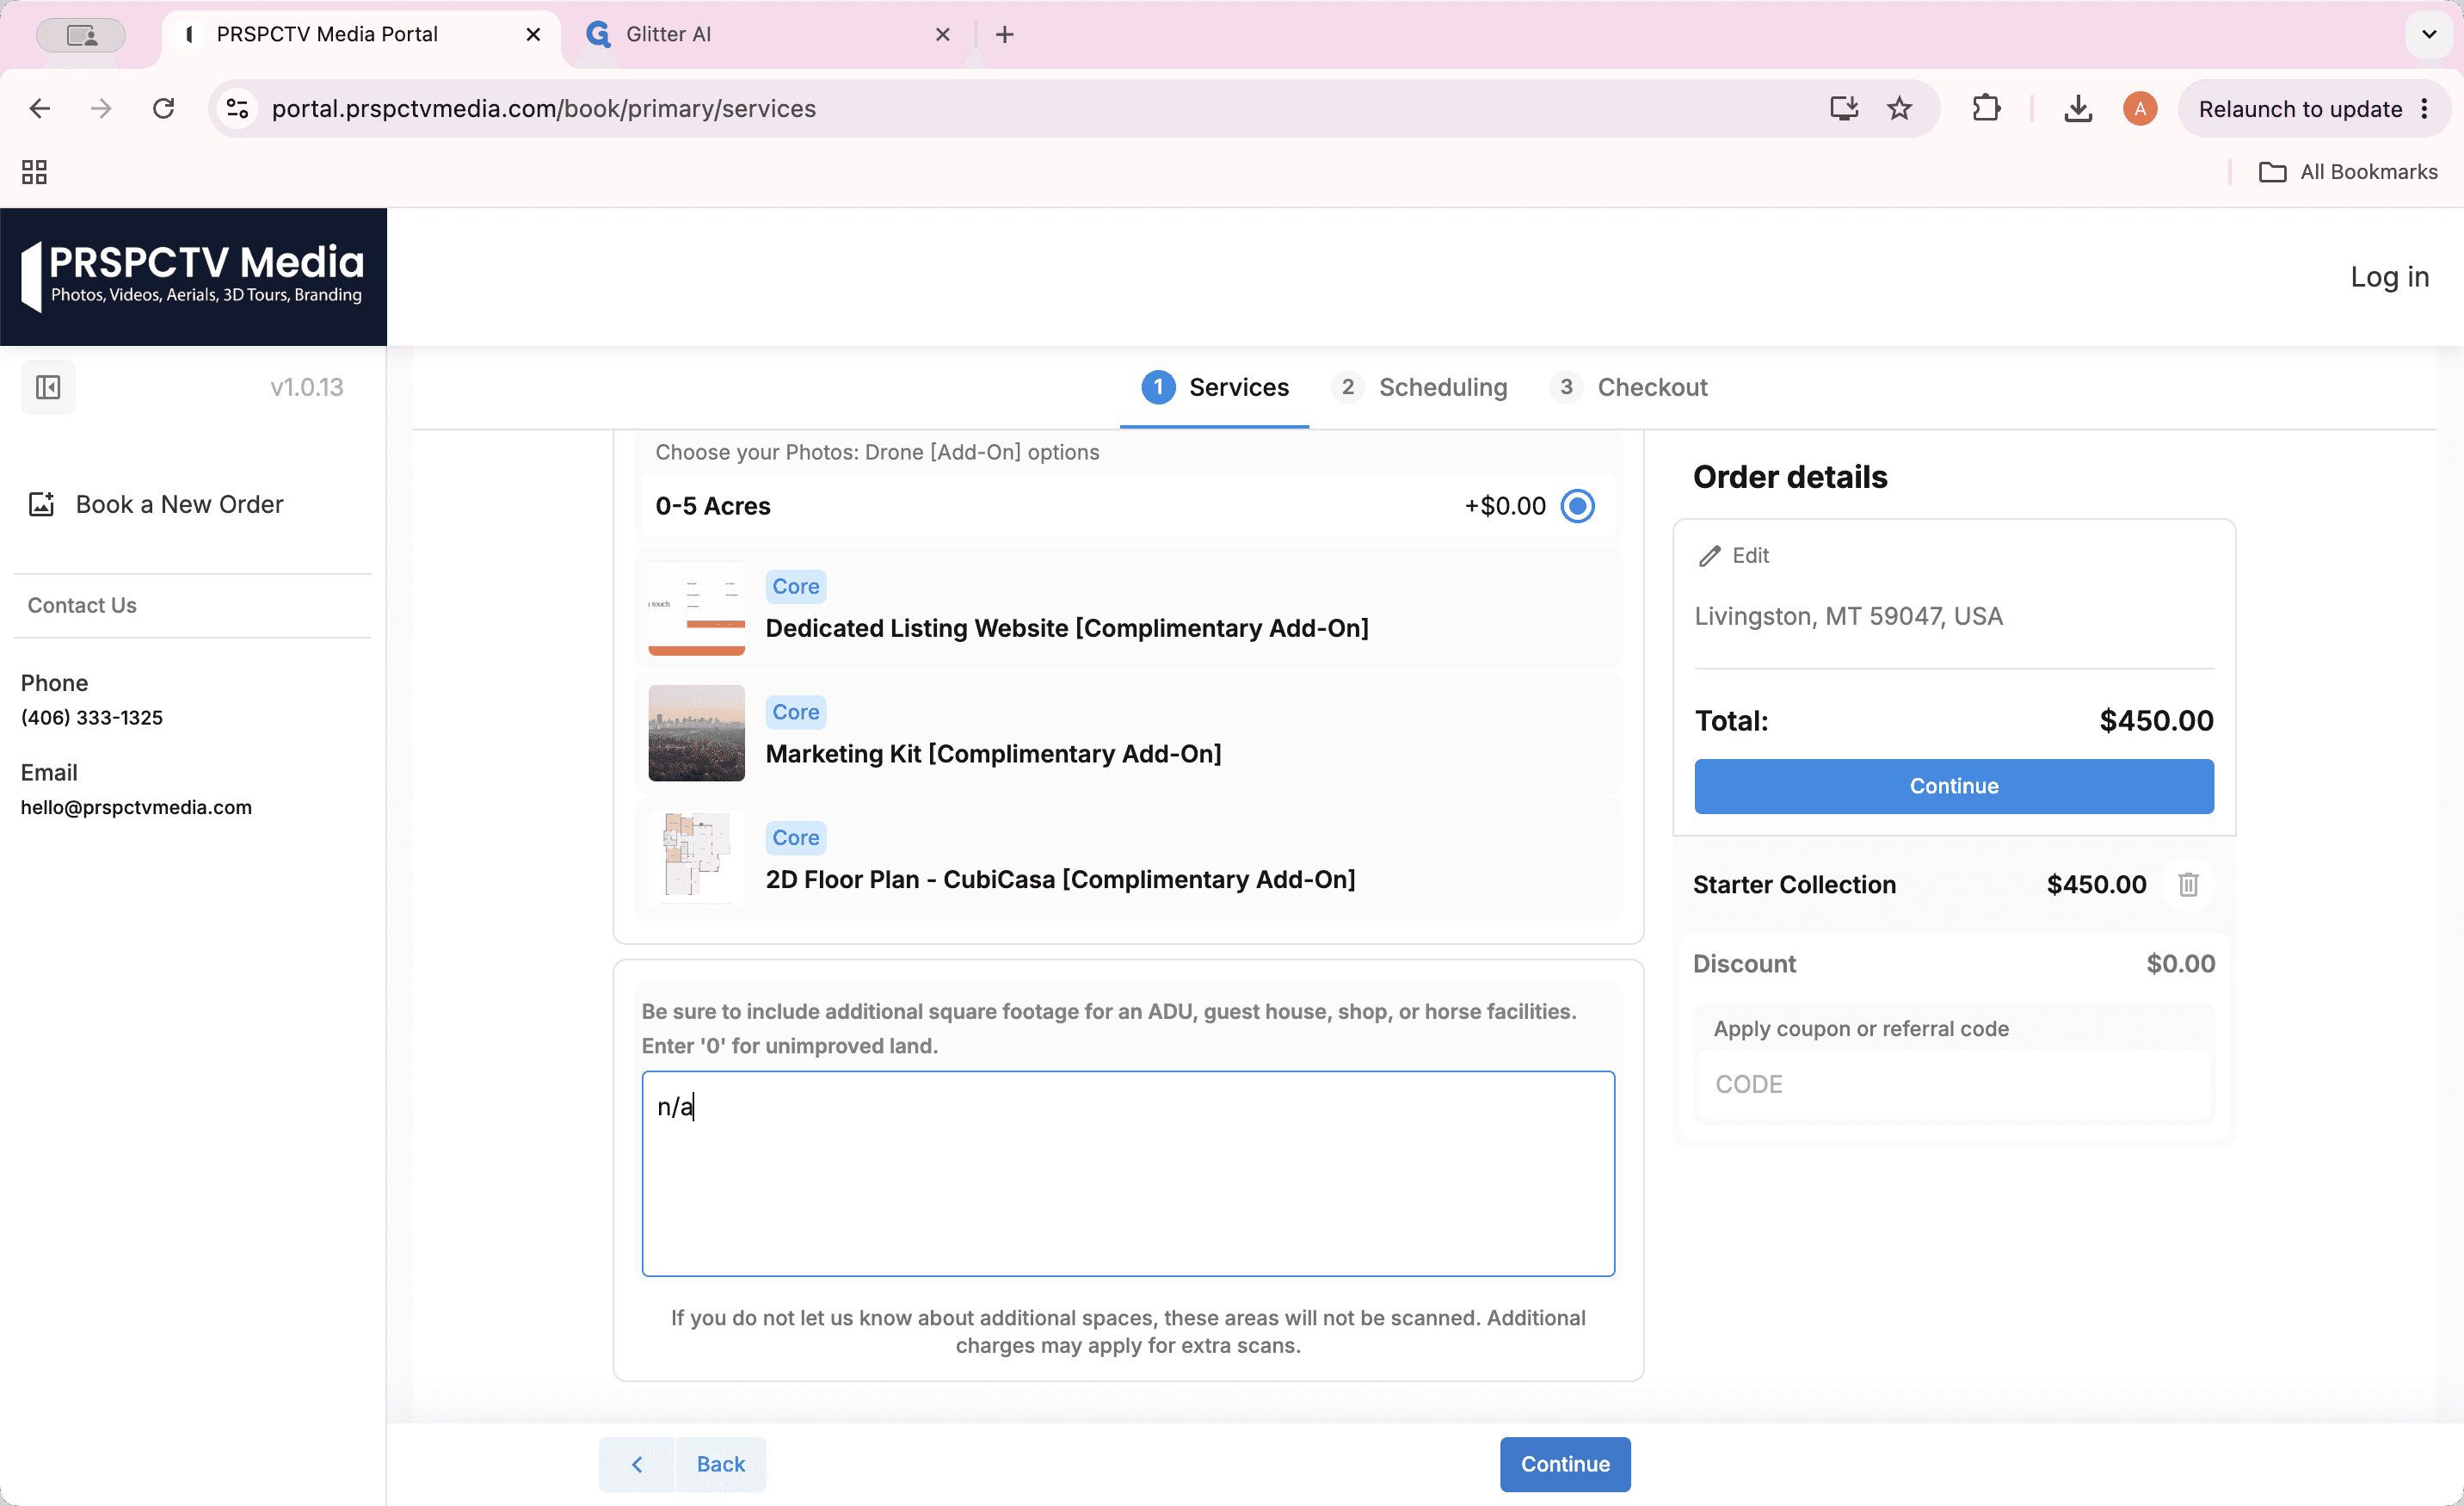Open the Relaunch to update menu dots
This screenshot has width=2464, height=1506.
[x=2424, y=108]
